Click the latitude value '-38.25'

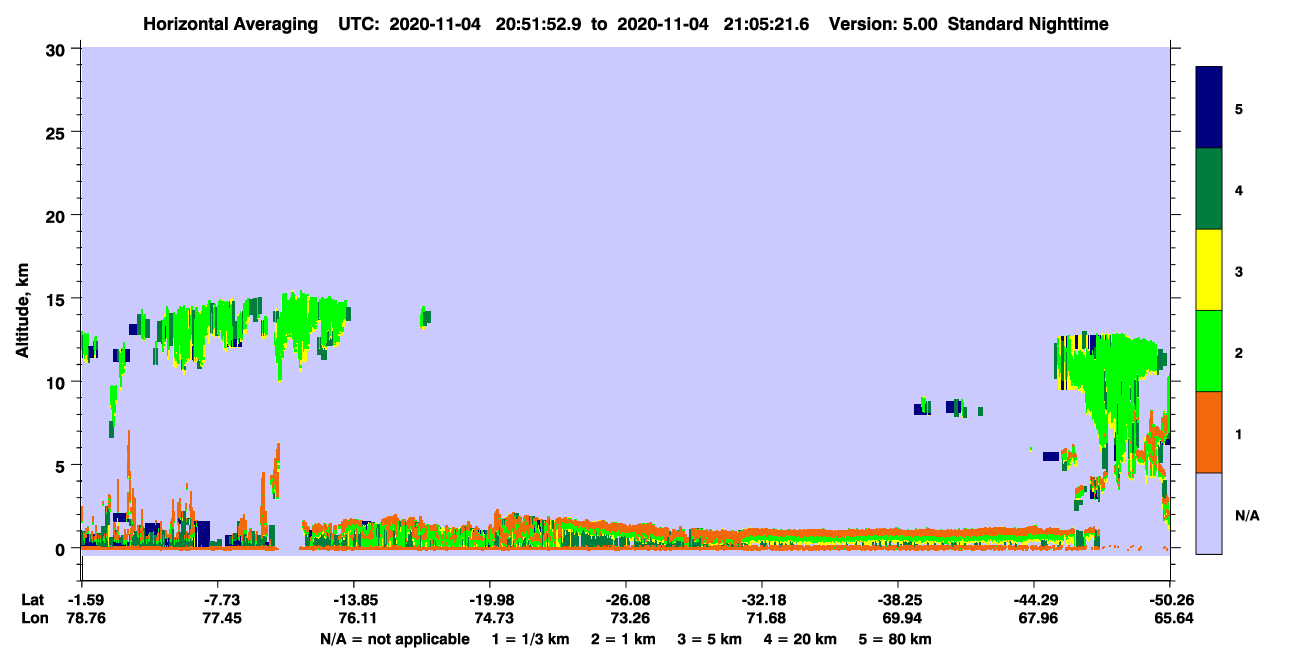898,600
